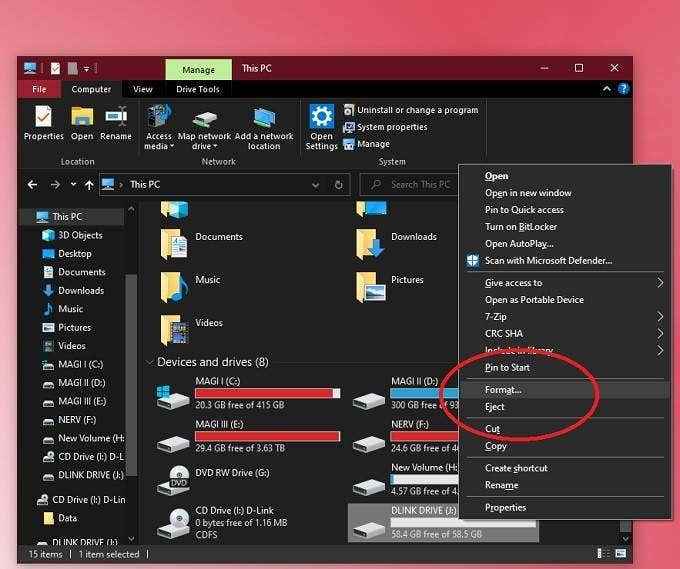The height and width of the screenshot is (569, 680).
Task: Click the refresh button in address bar
Action: (x=339, y=185)
